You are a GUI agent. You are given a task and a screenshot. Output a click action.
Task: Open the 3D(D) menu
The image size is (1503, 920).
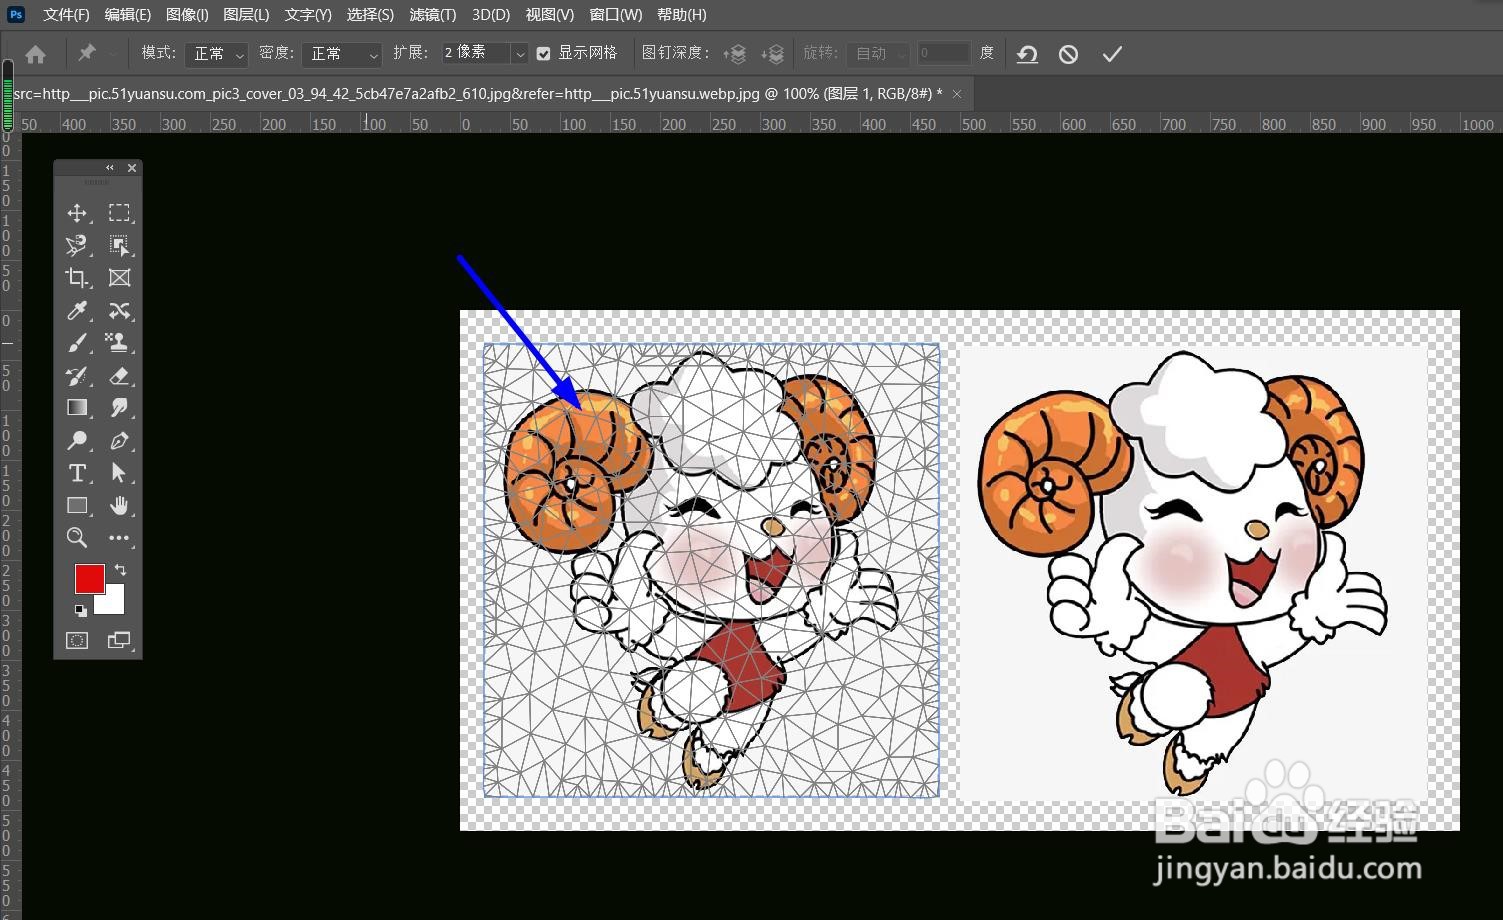coord(491,14)
